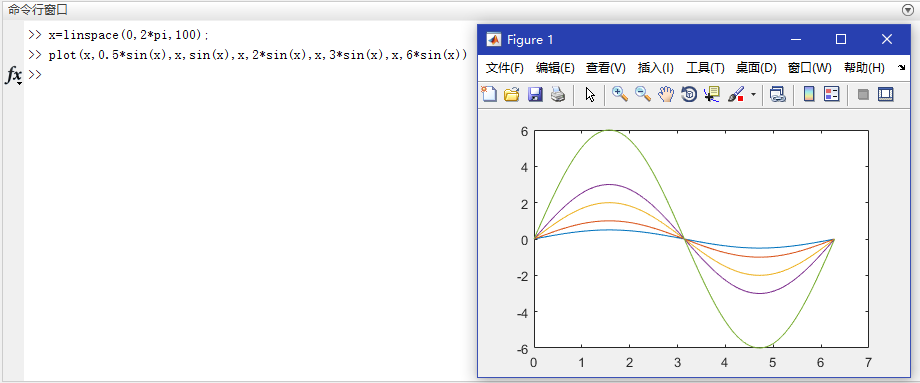Open the 文件(F) menu in Figure 1
This screenshot has width=920, height=383.
click(x=505, y=68)
